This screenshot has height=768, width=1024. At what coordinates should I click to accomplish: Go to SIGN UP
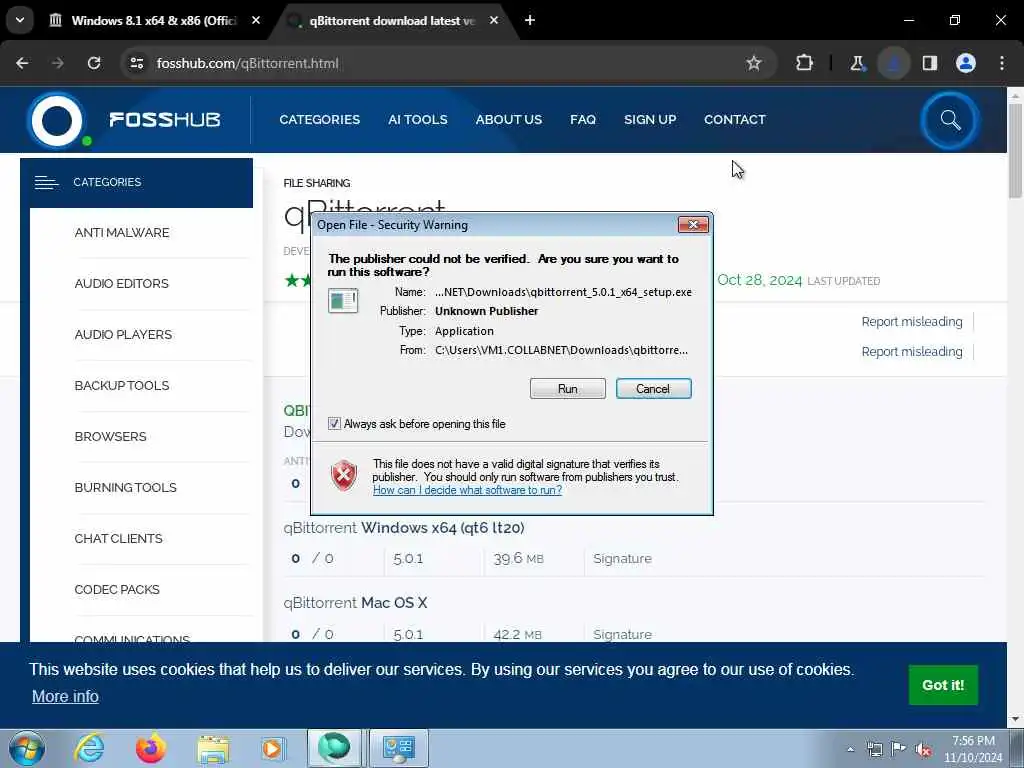650,120
